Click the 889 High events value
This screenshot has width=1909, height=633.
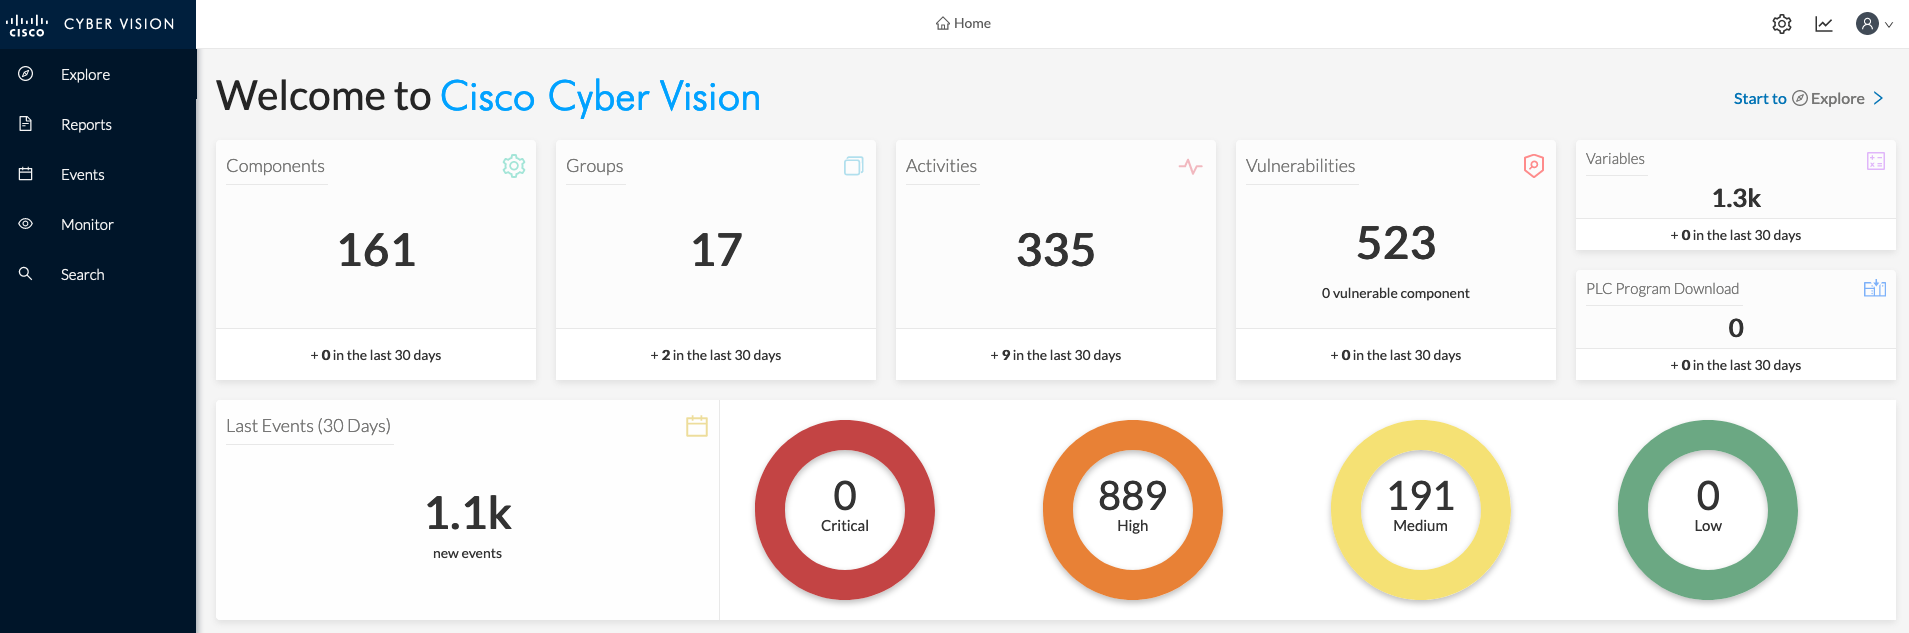[x=1133, y=495]
